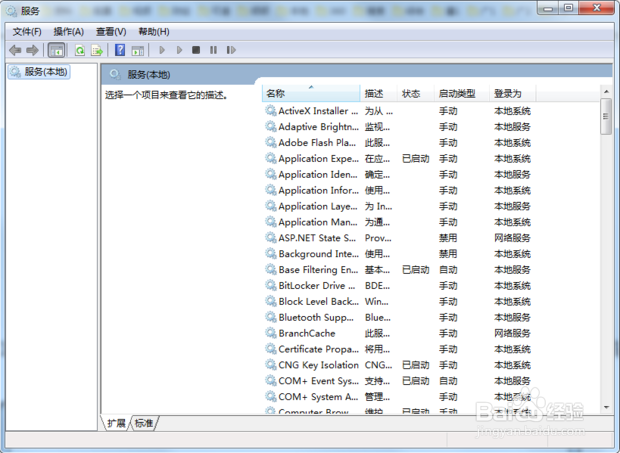Click the BDE... description of BitLocker Drive
620x453 pixels.
click(x=377, y=285)
